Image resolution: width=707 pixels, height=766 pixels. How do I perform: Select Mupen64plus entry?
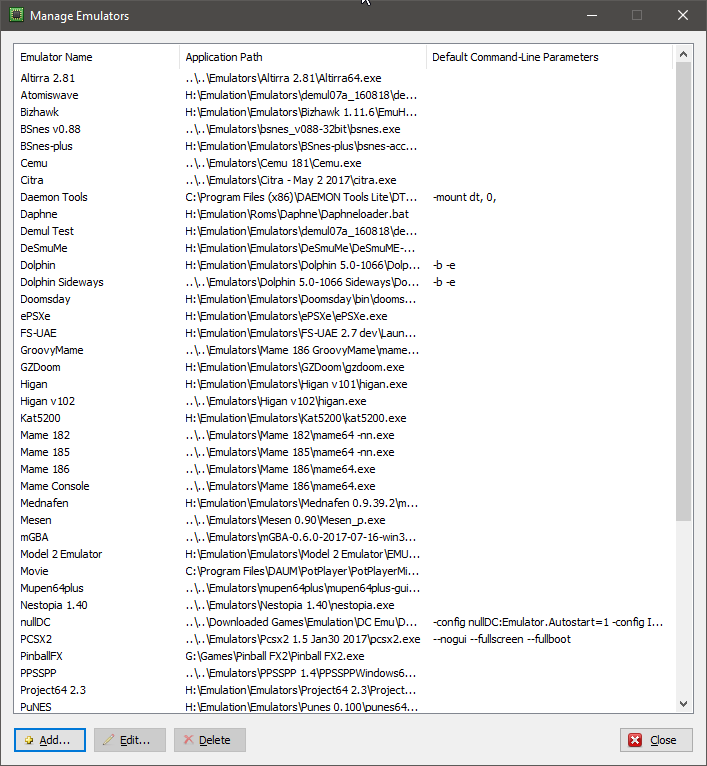tap(344, 588)
